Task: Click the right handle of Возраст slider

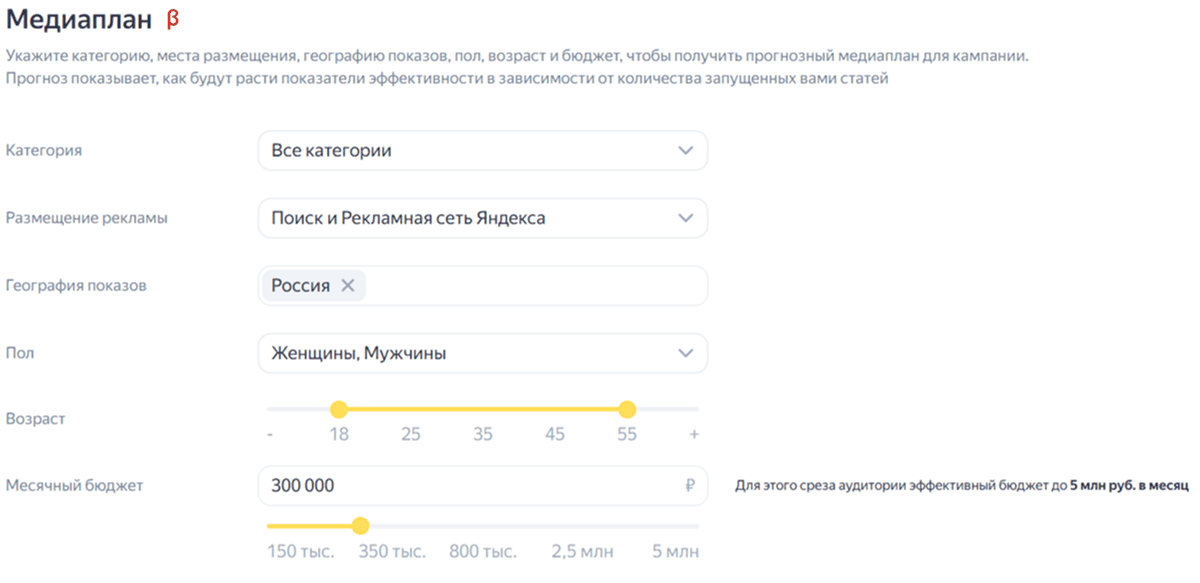Action: [x=628, y=409]
